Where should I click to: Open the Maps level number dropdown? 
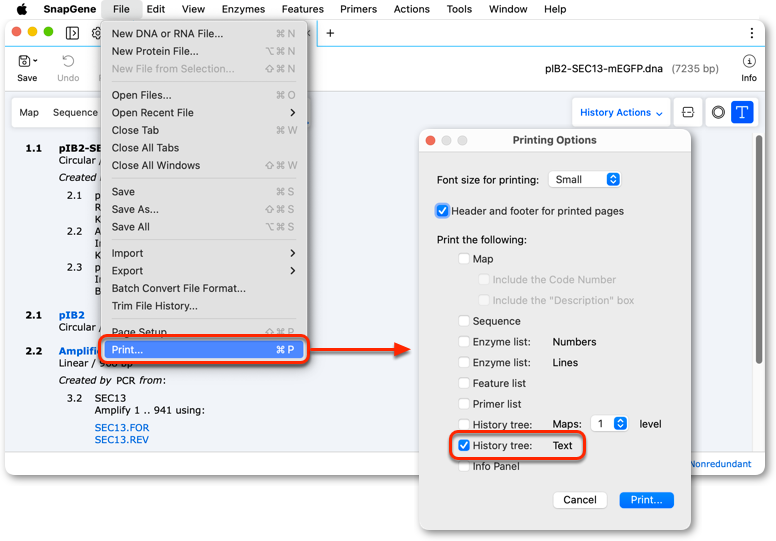610,424
